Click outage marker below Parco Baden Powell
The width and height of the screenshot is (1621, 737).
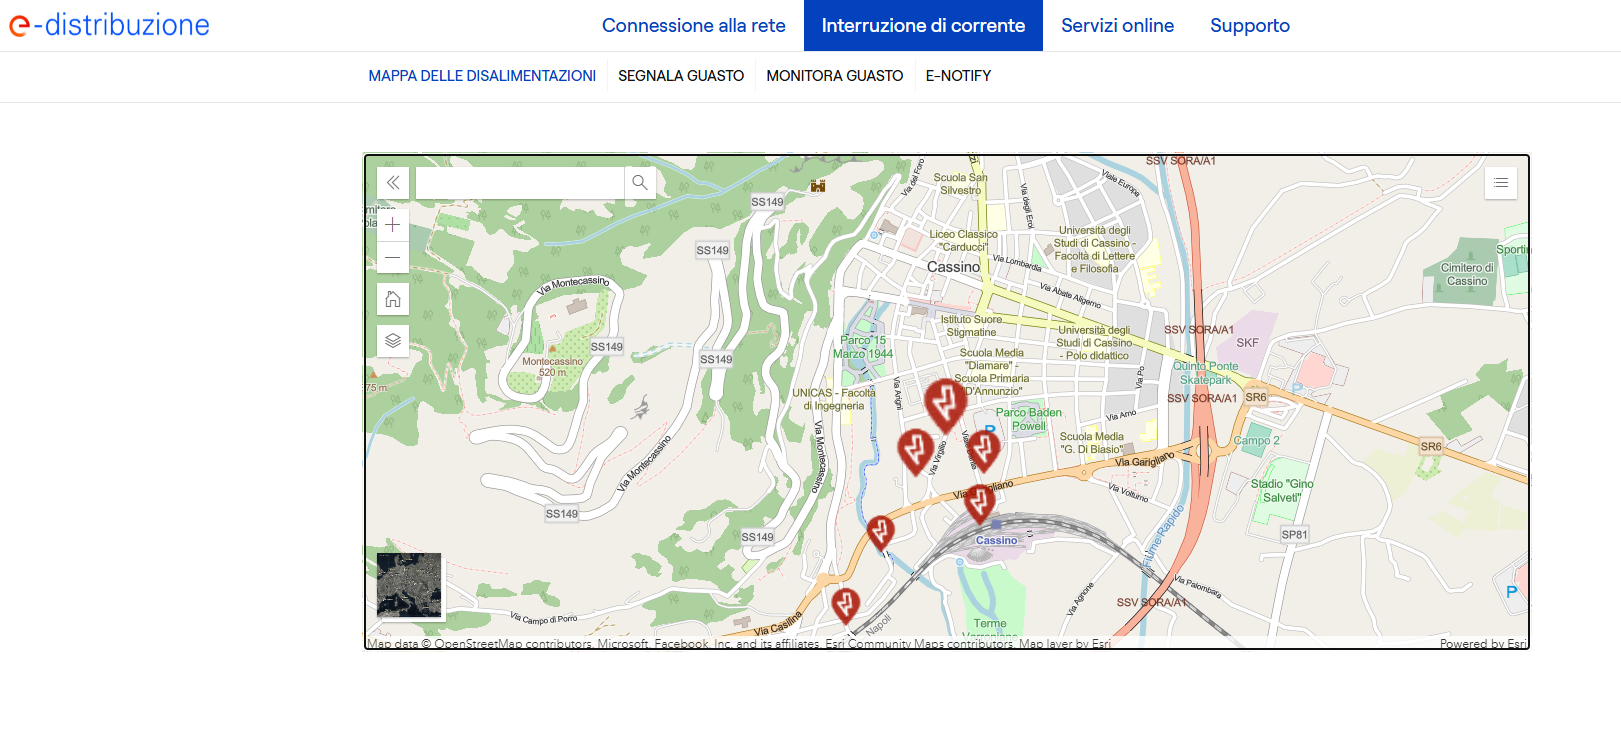click(984, 447)
